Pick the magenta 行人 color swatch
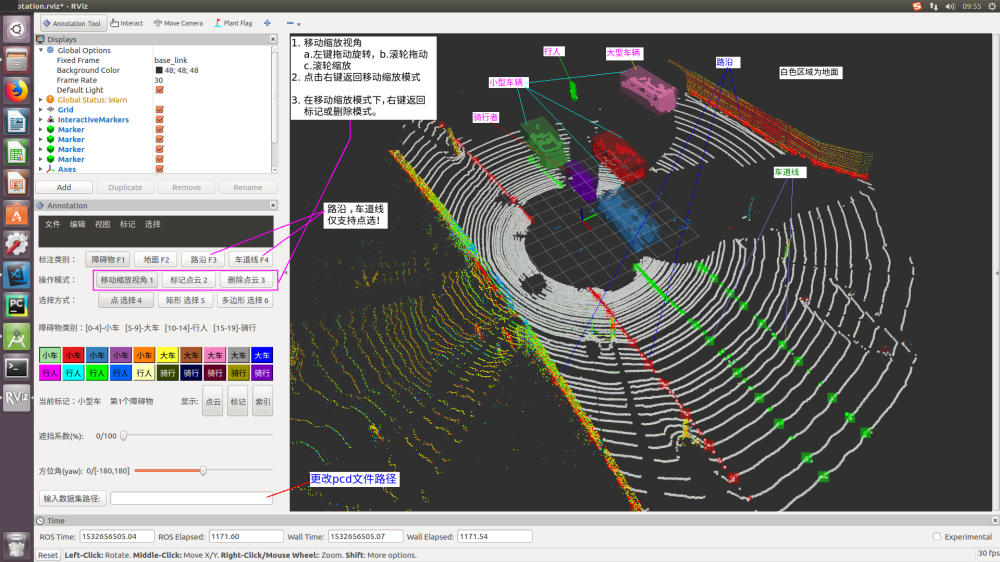 (x=49, y=373)
